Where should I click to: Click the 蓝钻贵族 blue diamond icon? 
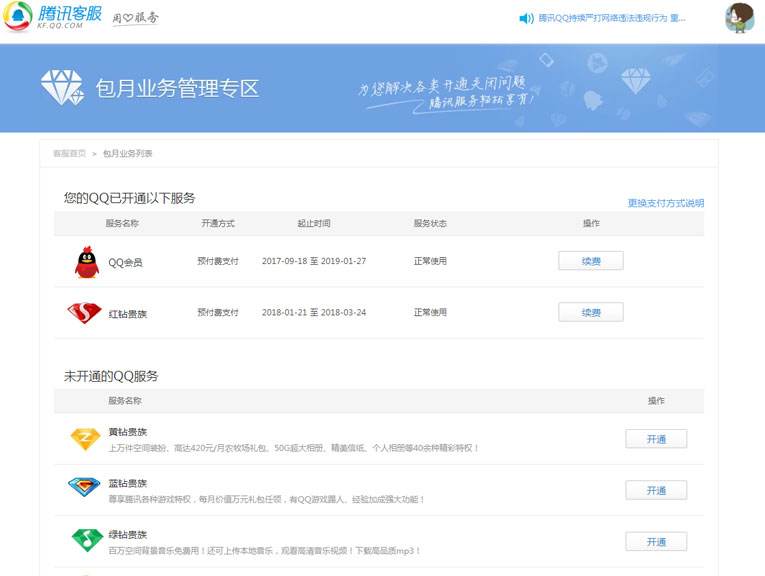[85, 490]
